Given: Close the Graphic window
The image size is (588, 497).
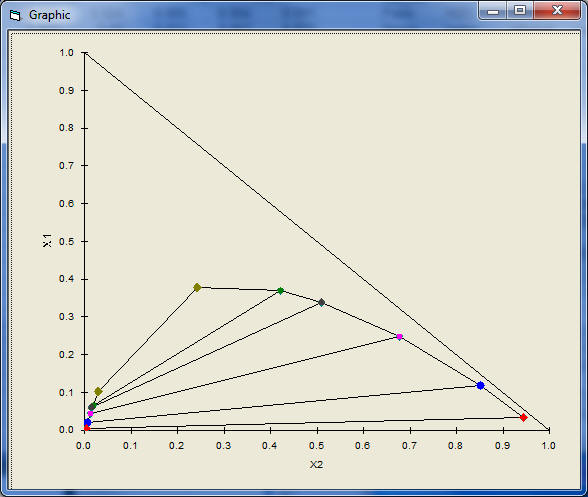Looking at the screenshot, I should pos(557,11).
